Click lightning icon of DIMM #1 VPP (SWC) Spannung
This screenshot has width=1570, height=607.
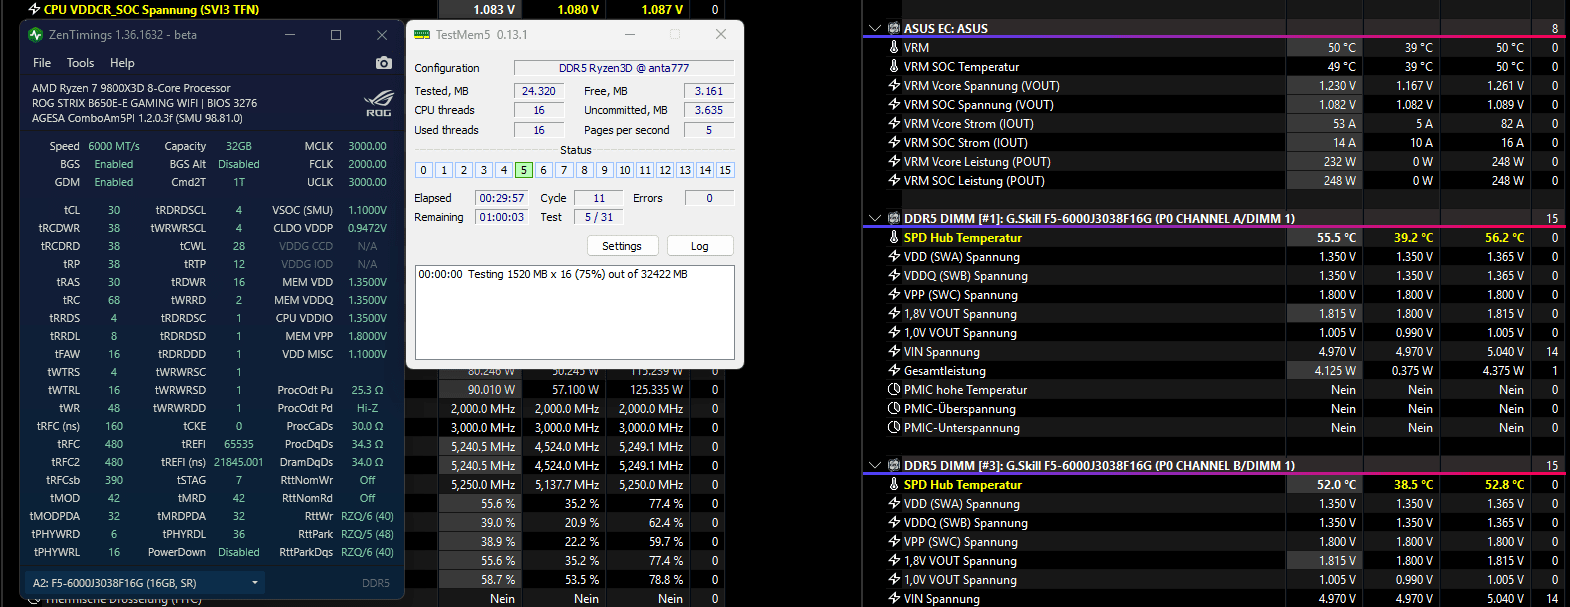pos(894,294)
